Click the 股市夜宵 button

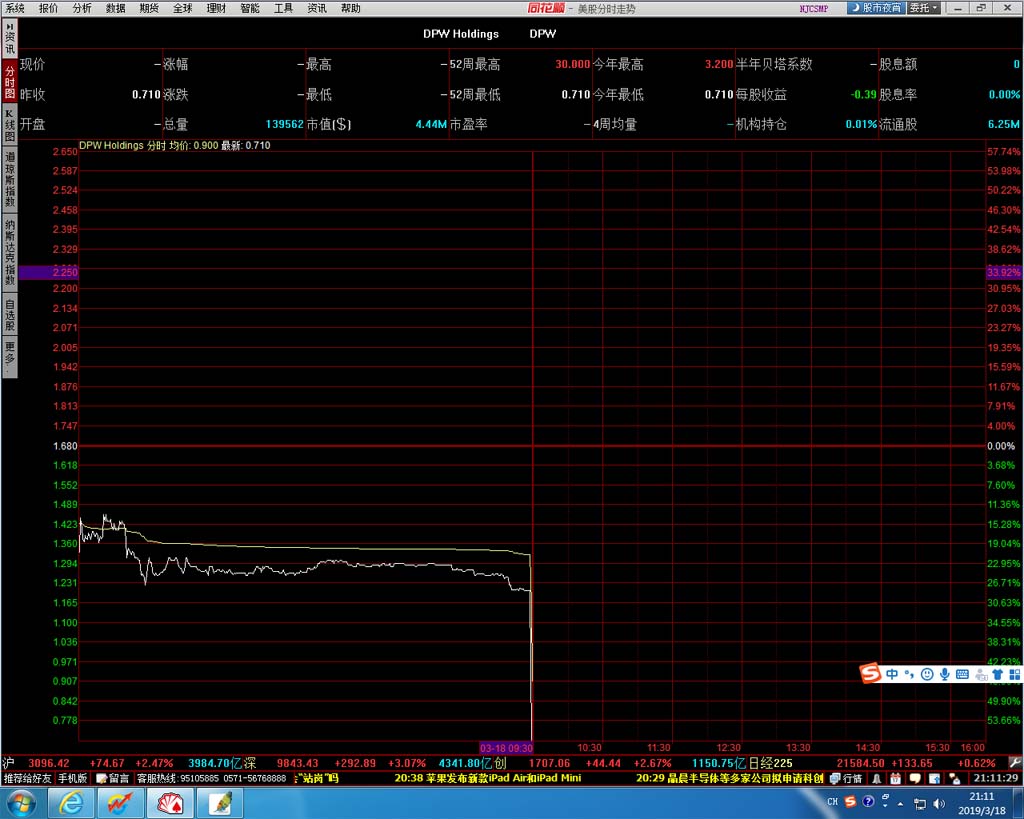pyautogui.click(x=876, y=8)
